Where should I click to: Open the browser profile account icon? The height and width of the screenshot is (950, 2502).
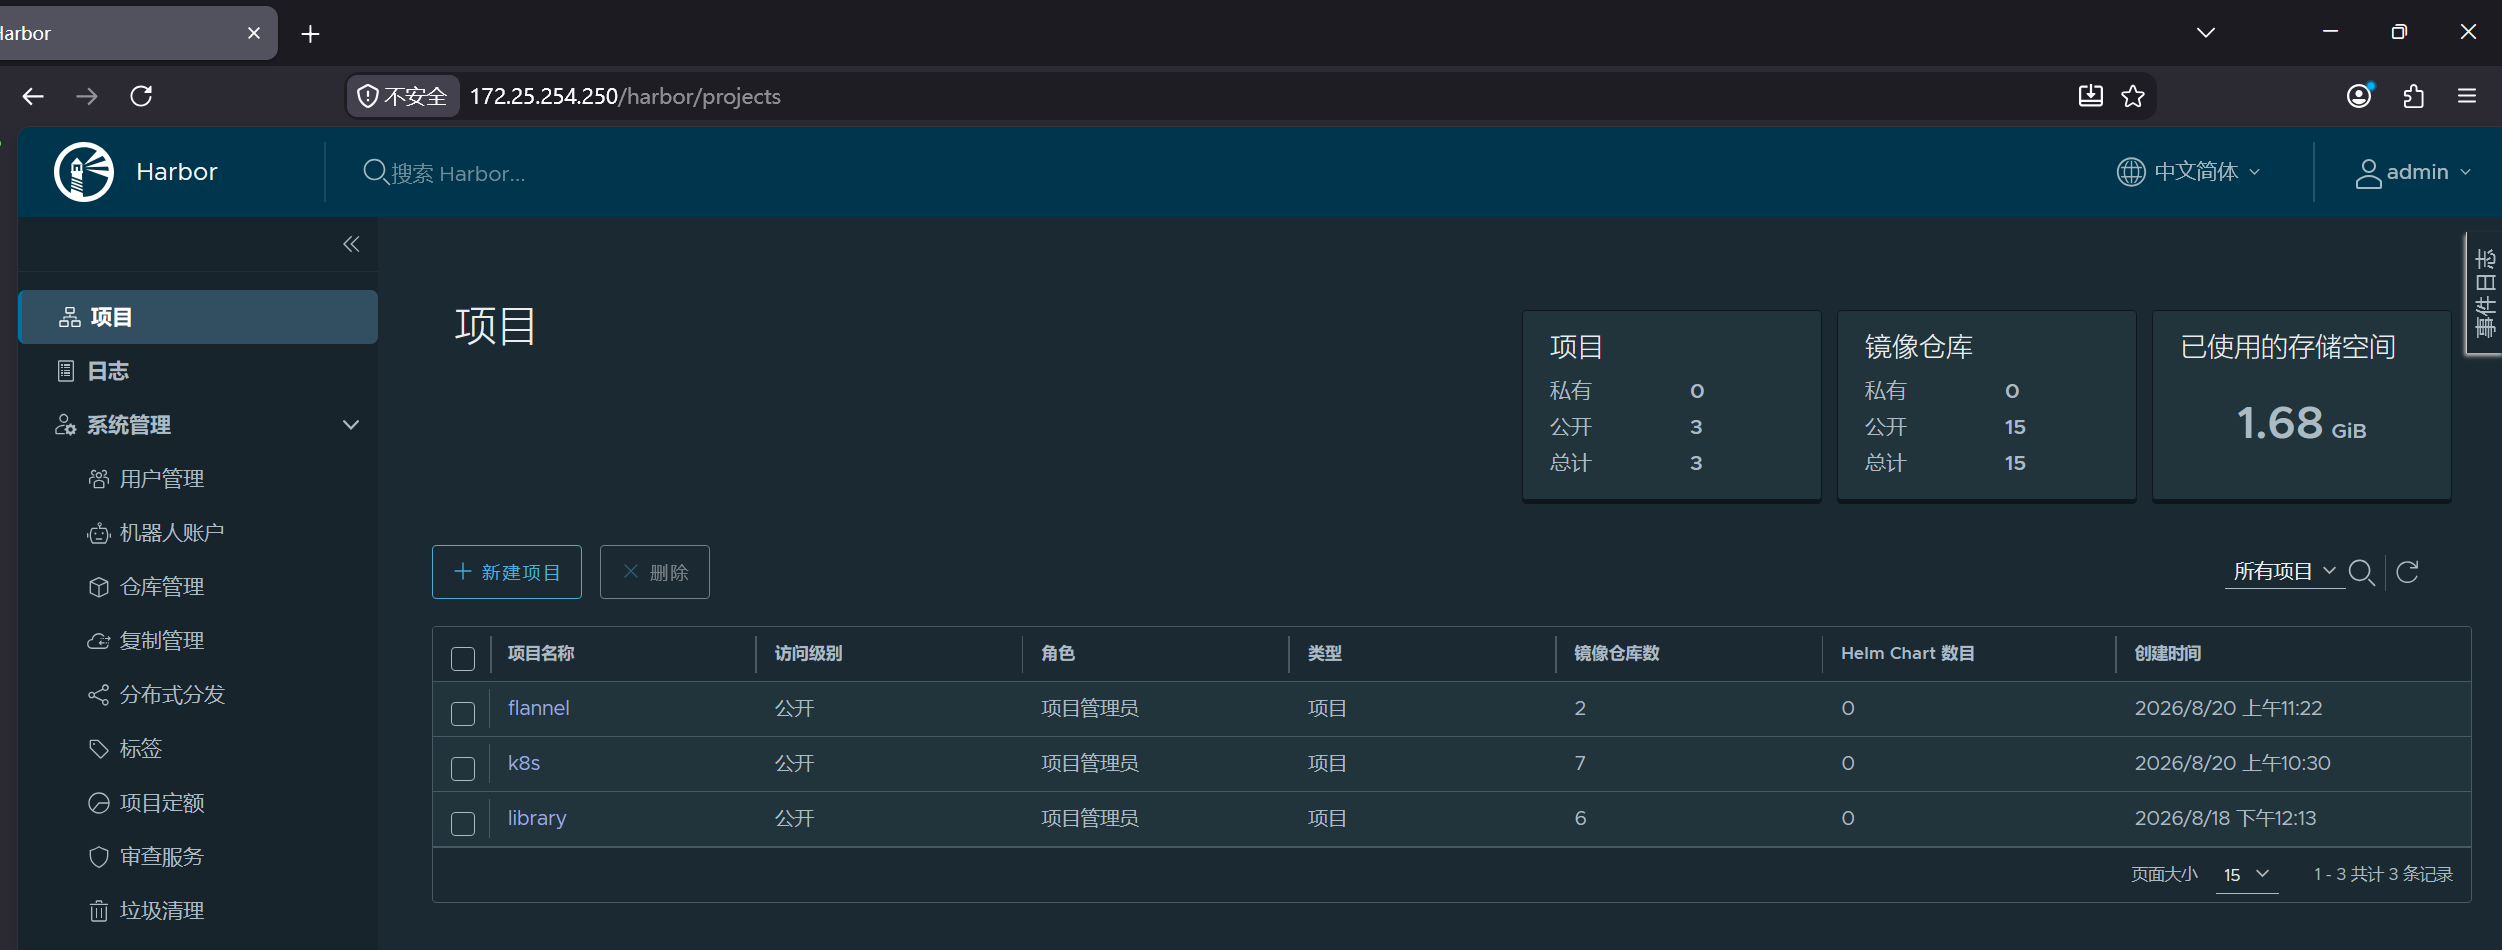pyautogui.click(x=2360, y=95)
